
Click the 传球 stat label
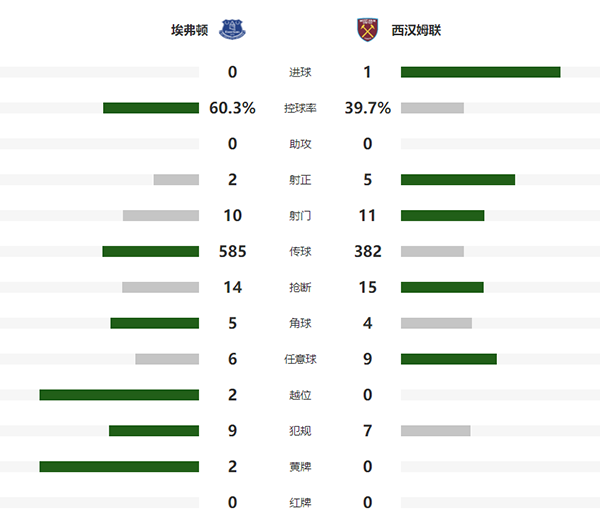click(x=300, y=252)
